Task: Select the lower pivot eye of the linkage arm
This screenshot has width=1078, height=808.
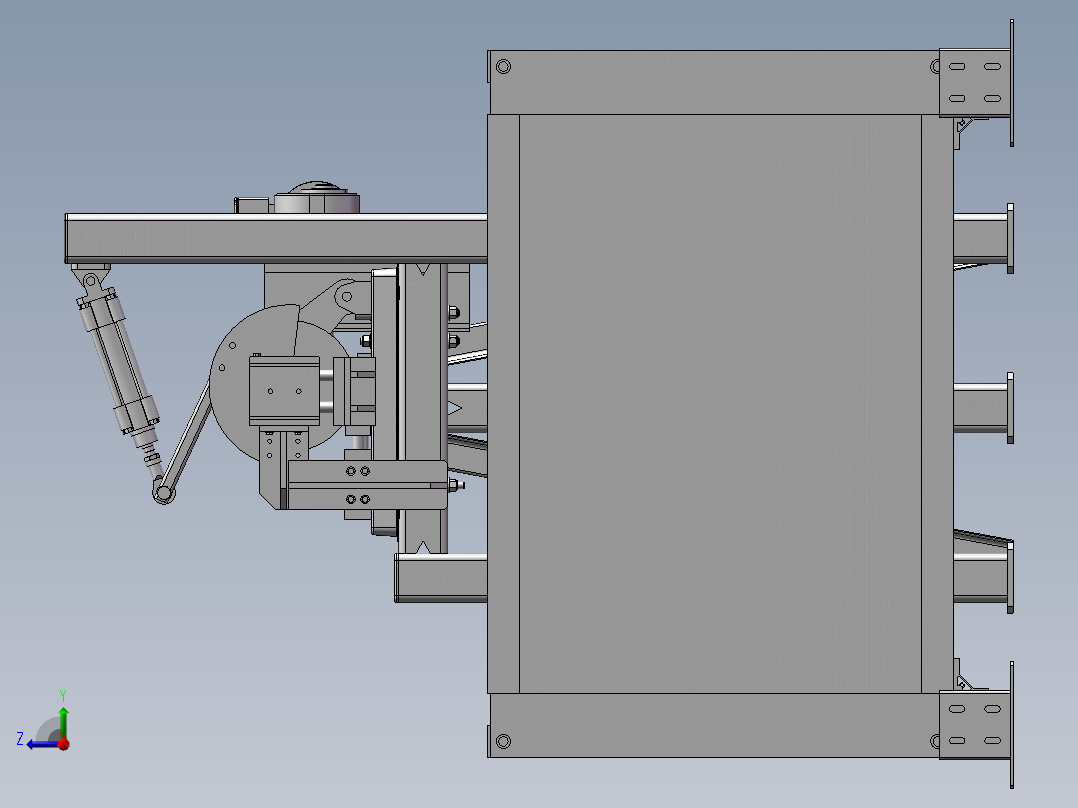Action: (x=164, y=492)
